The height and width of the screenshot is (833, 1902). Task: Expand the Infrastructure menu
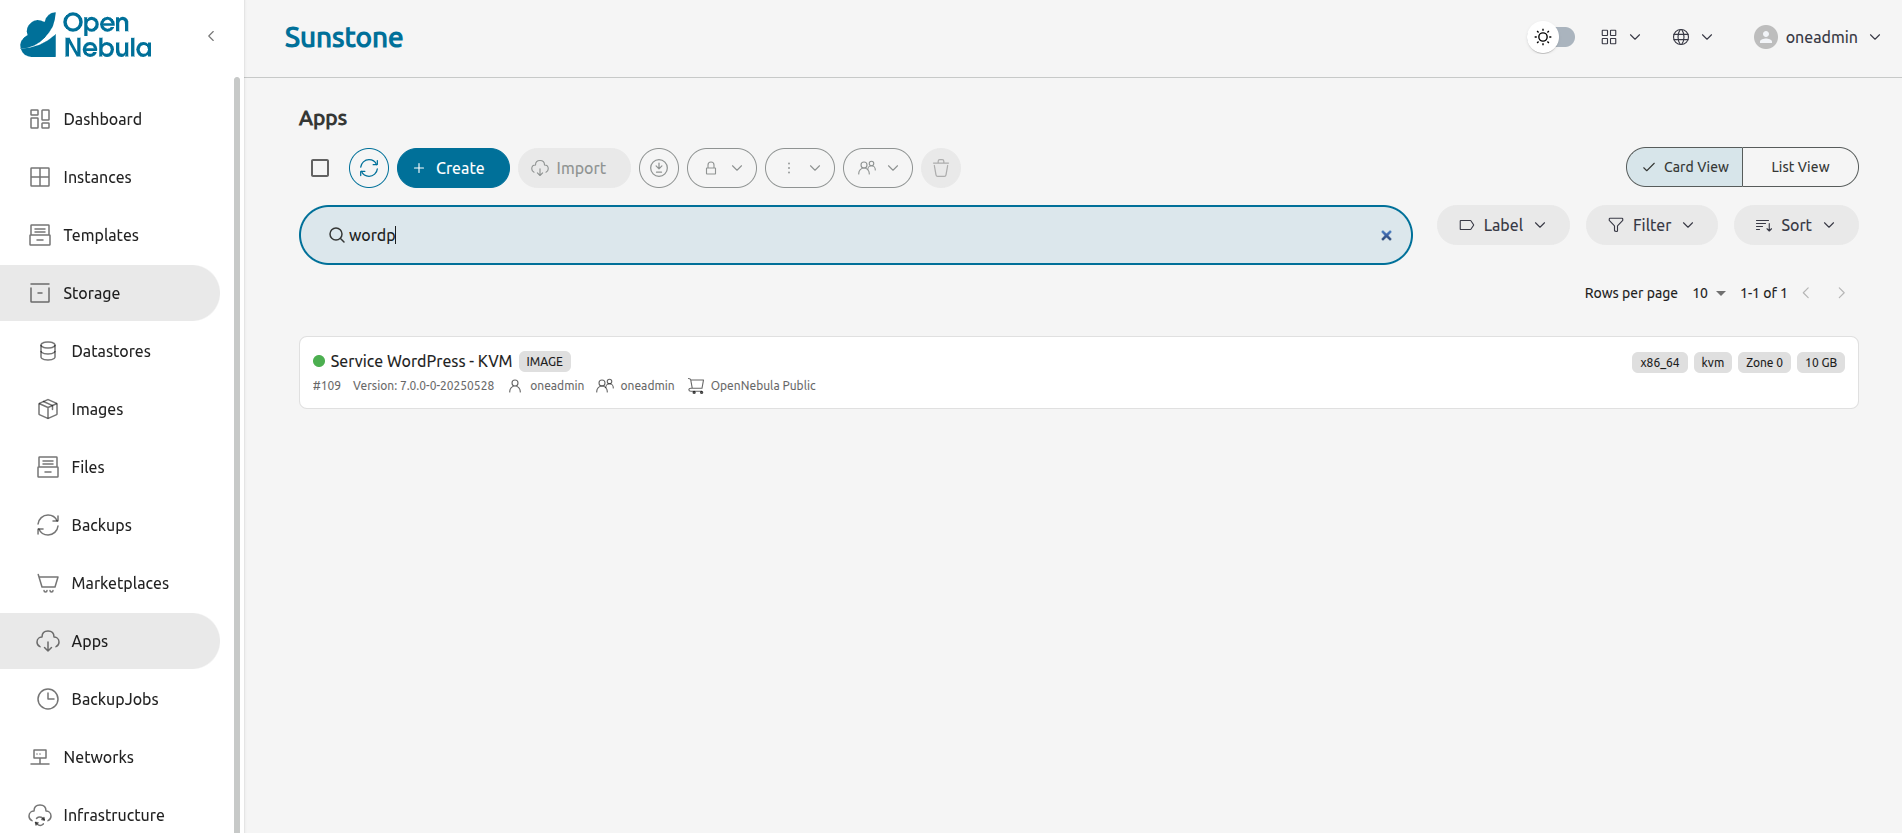[110, 815]
